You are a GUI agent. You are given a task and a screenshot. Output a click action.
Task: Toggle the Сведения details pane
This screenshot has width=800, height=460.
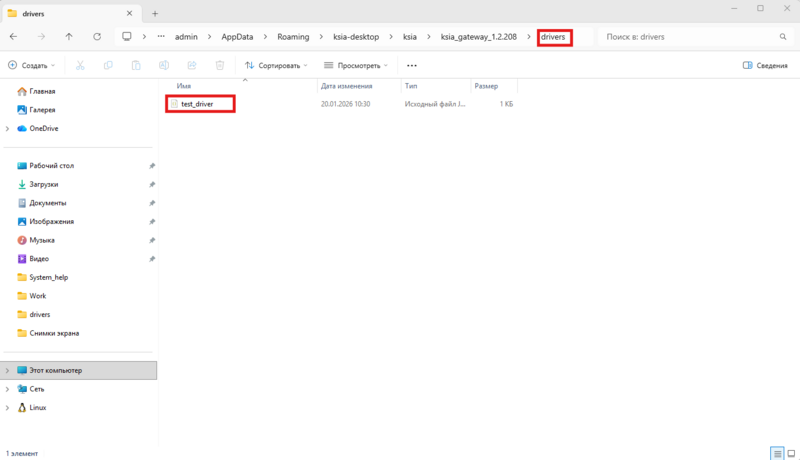point(765,65)
